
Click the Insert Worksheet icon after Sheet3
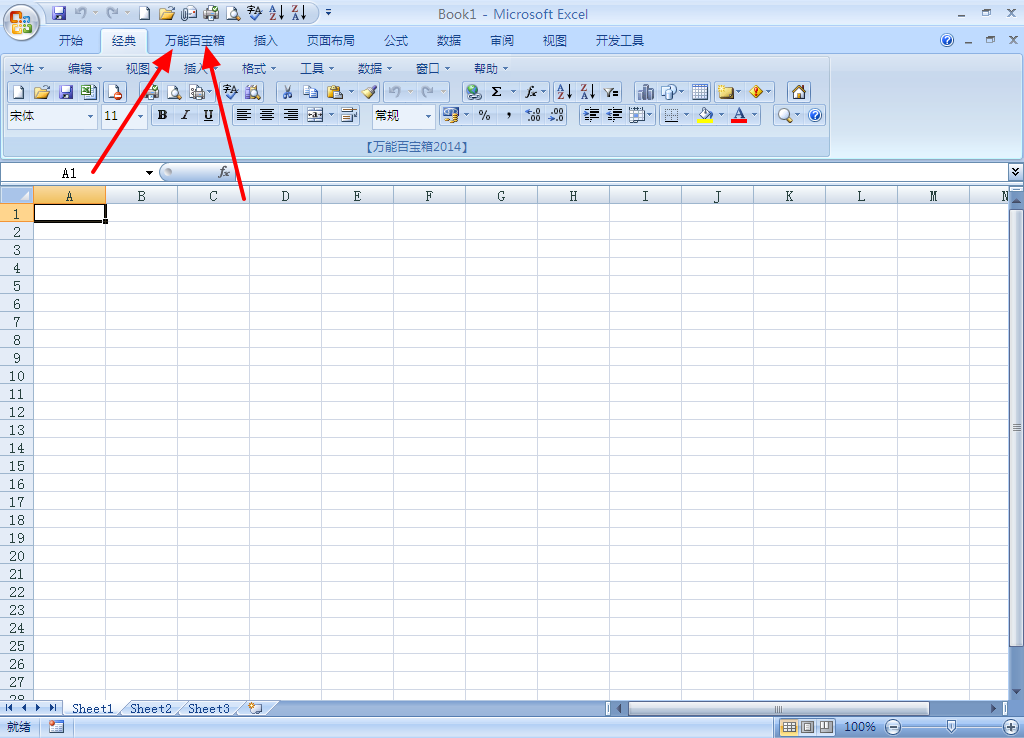pos(255,708)
